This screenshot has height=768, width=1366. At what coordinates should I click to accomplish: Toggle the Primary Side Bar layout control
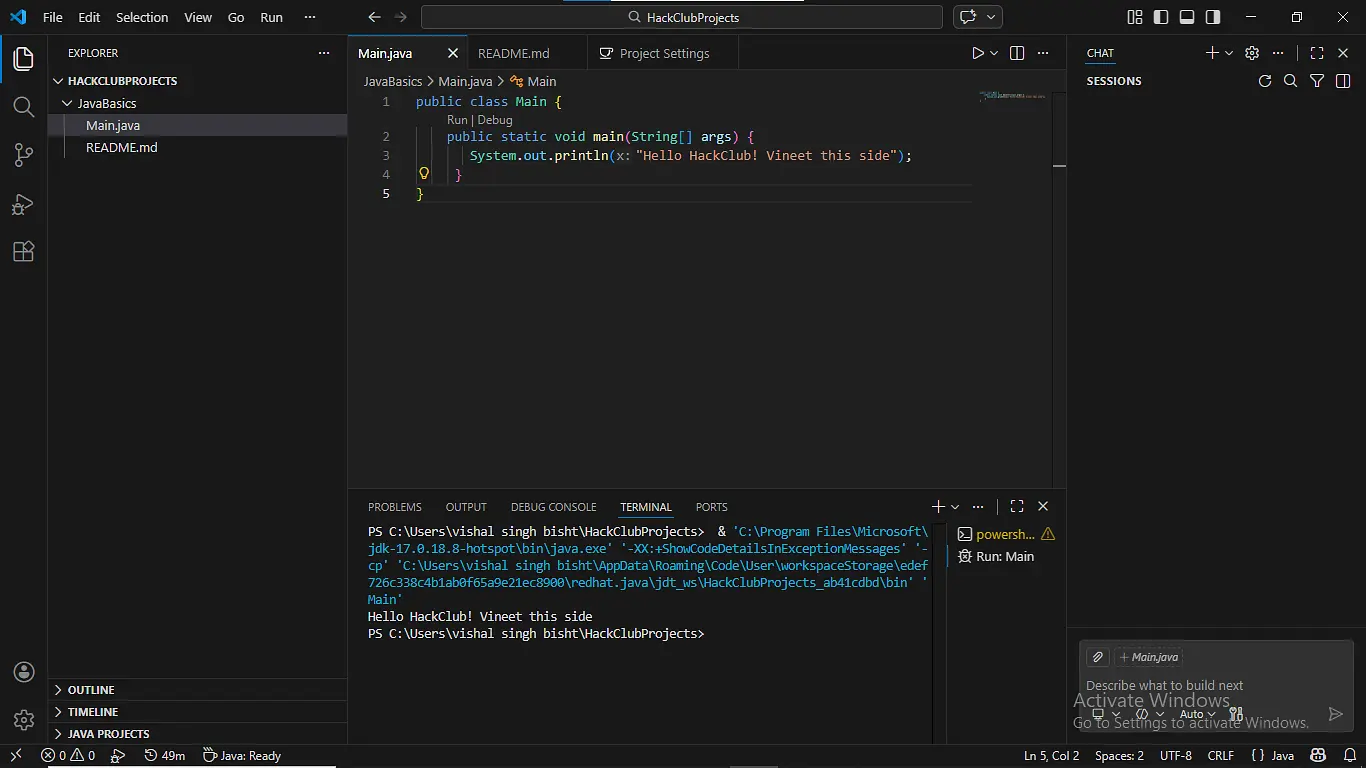[x=1161, y=17]
